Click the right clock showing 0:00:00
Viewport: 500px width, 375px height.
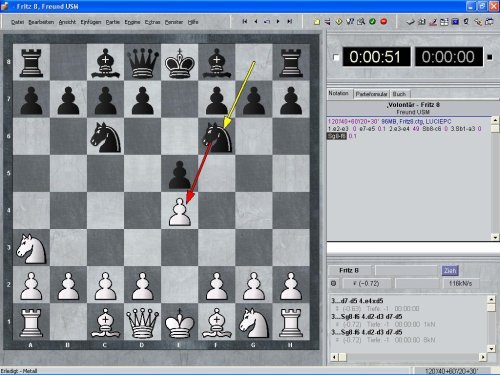click(448, 57)
